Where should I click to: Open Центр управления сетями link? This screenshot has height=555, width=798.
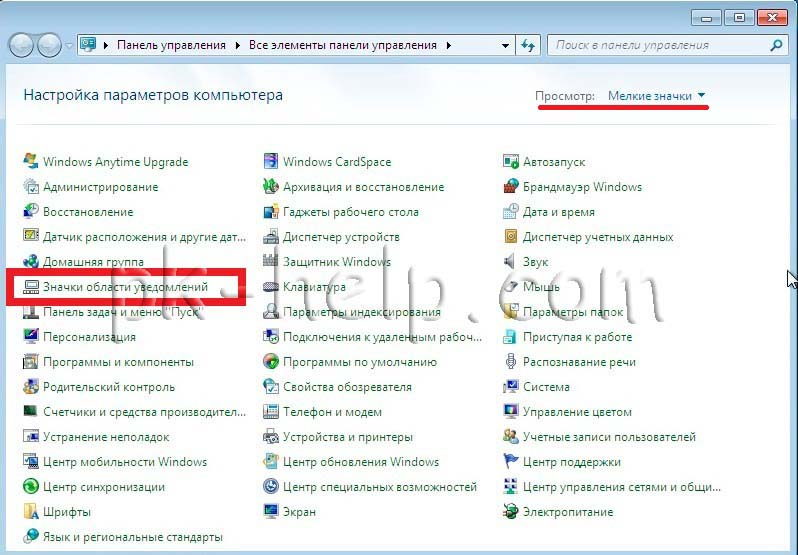622,486
